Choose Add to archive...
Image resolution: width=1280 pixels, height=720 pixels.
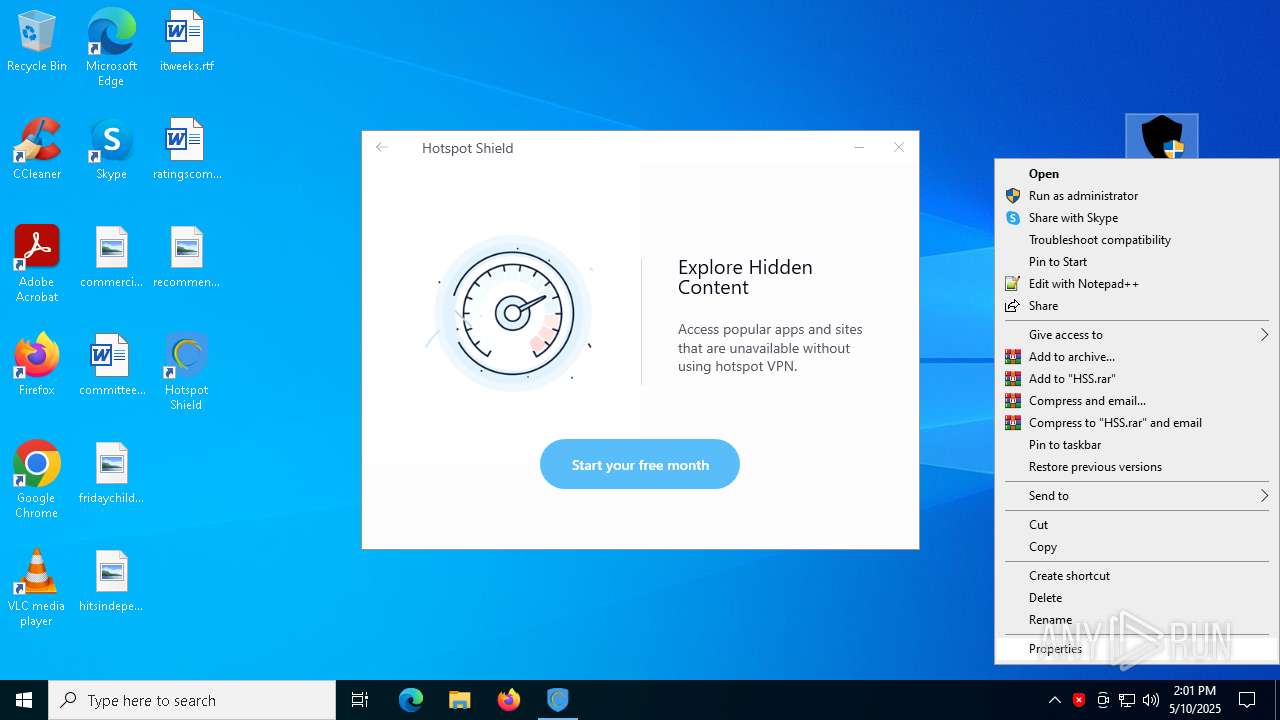1137,357
